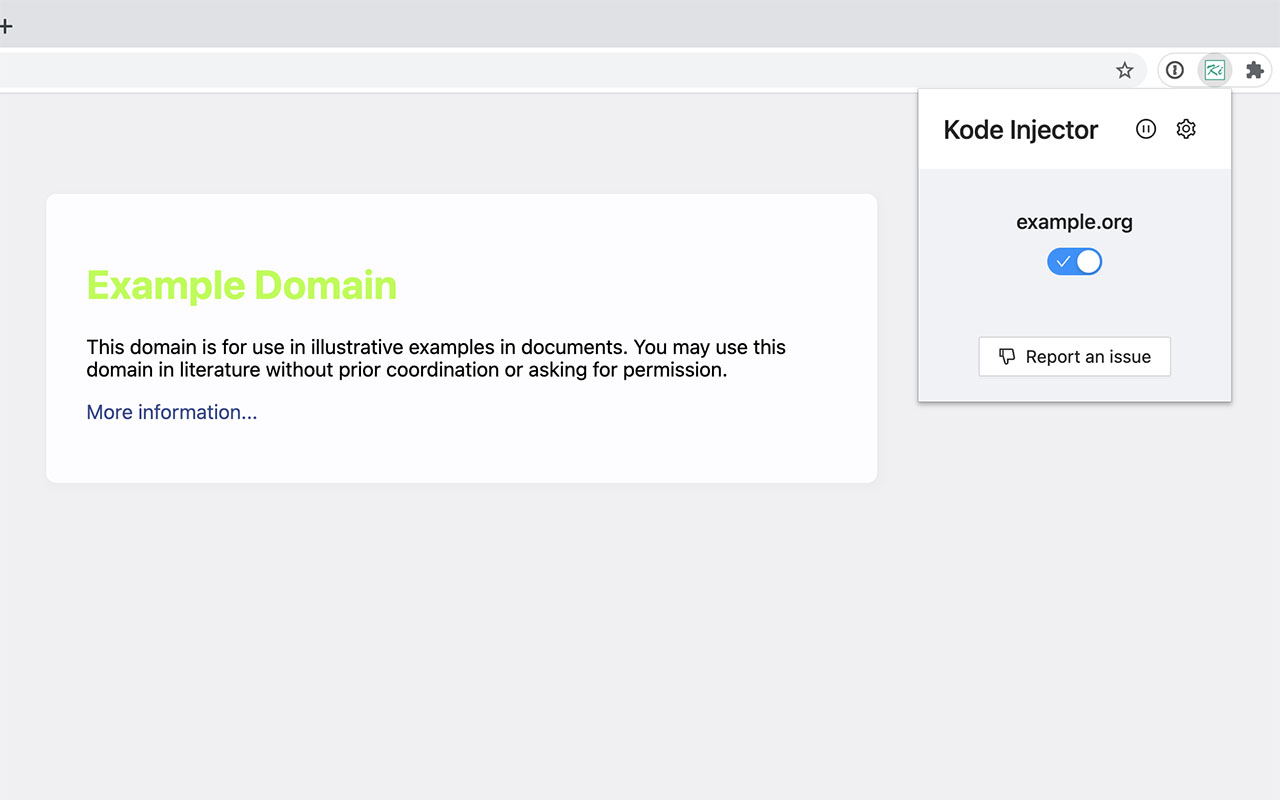The width and height of the screenshot is (1280, 800).
Task: Click the description paragraph about illustrative examples
Action: tap(435, 358)
